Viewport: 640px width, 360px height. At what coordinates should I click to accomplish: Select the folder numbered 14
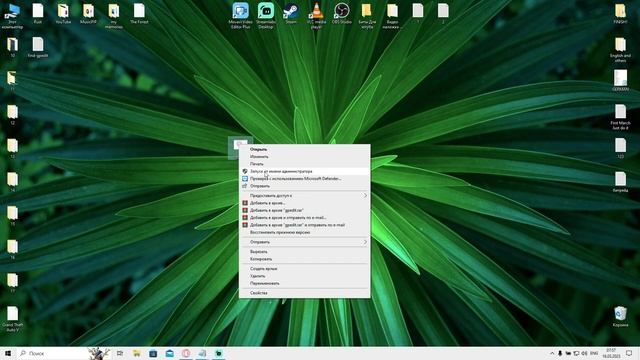click(x=12, y=182)
